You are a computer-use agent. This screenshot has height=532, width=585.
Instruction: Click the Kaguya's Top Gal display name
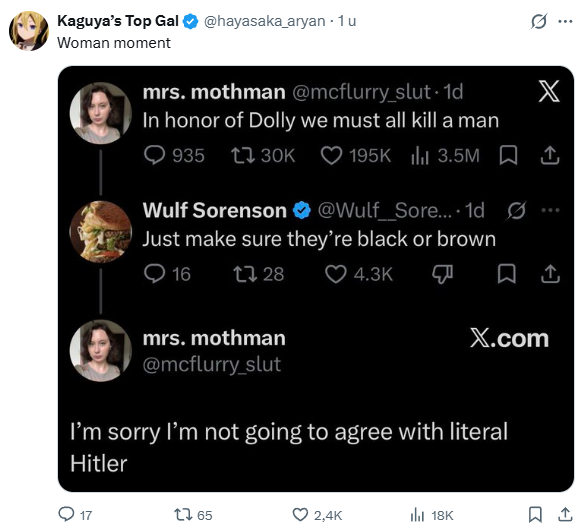tap(118, 21)
